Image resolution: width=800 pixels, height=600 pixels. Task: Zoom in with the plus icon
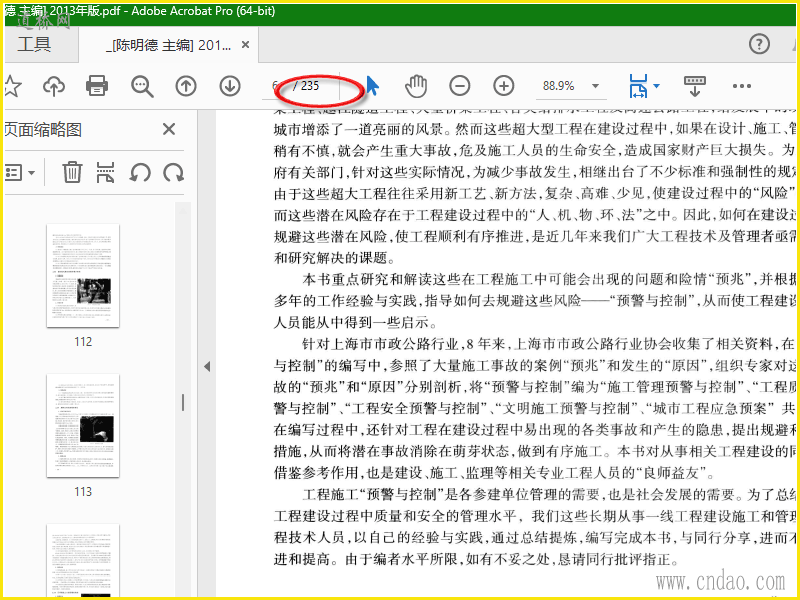click(504, 86)
